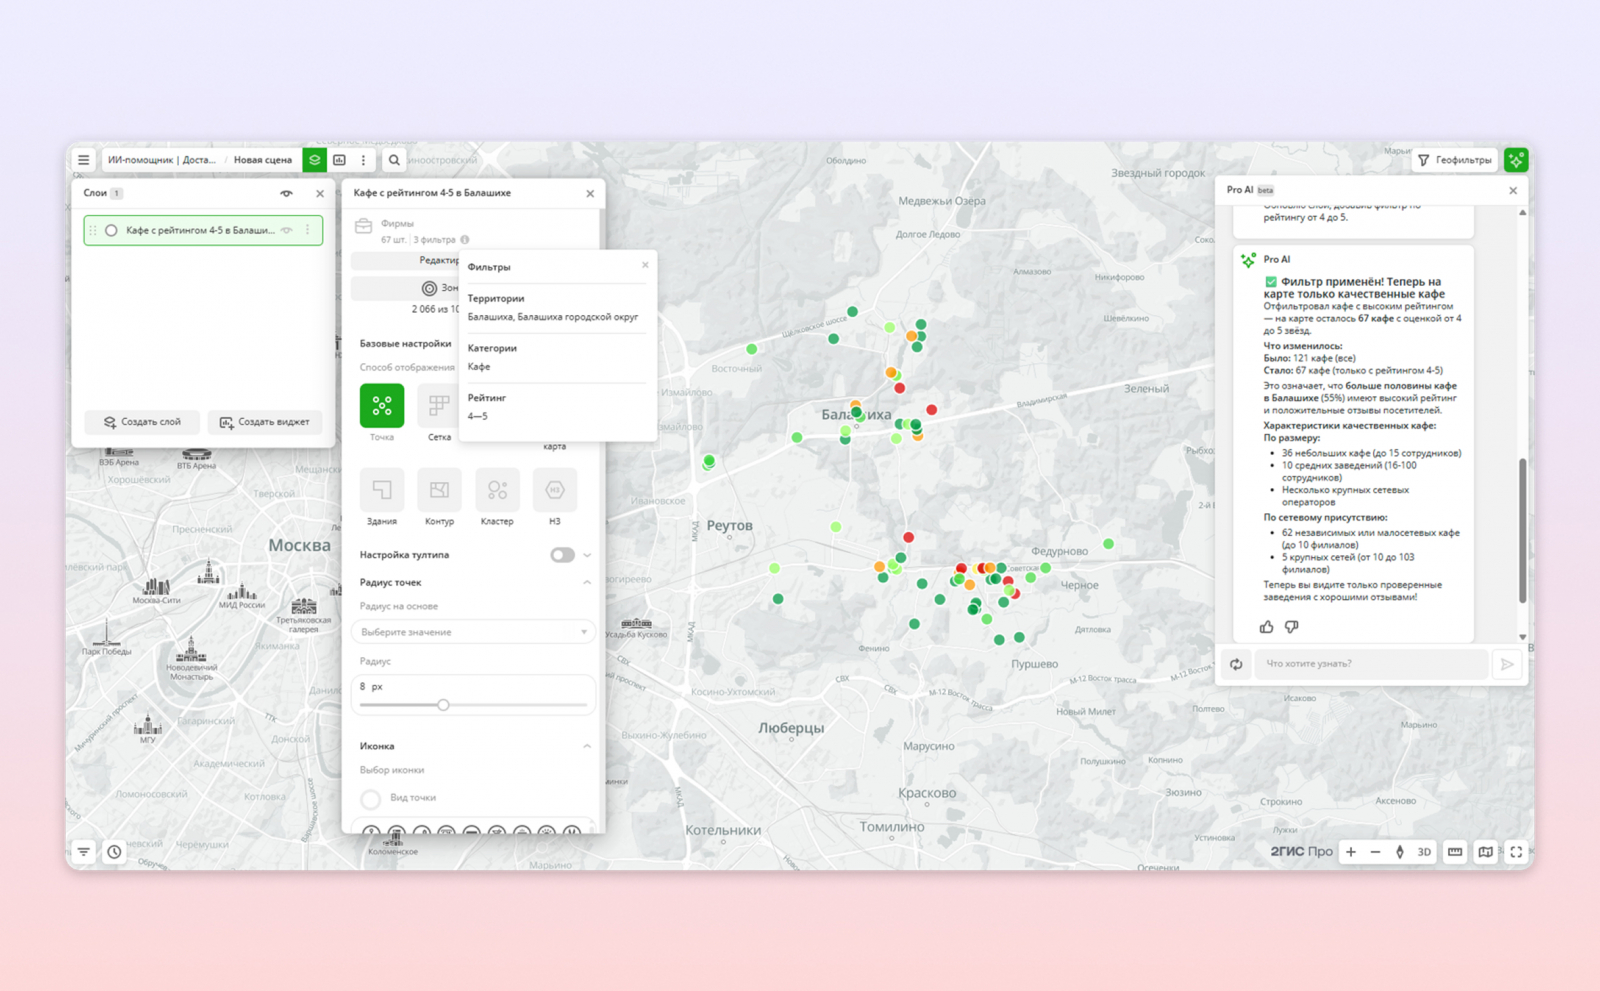
Task: Open the Геофильтры button
Action: click(1455, 160)
